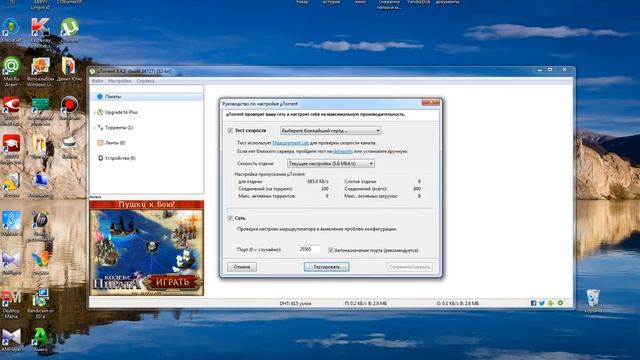Open the Файл menu
Screen dimensions: 640x360
(98, 81)
